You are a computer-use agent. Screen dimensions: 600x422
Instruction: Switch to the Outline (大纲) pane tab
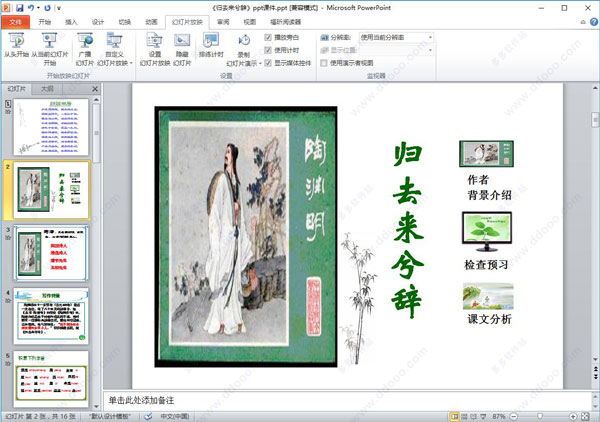pos(47,88)
